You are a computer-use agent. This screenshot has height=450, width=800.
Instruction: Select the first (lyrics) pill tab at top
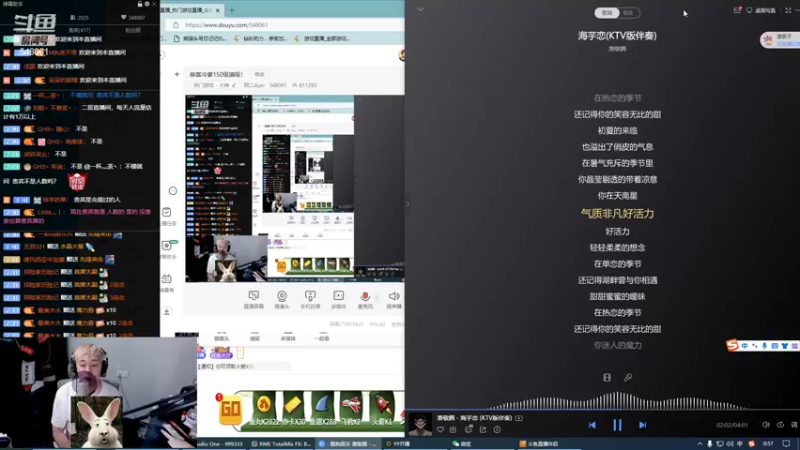[607, 13]
